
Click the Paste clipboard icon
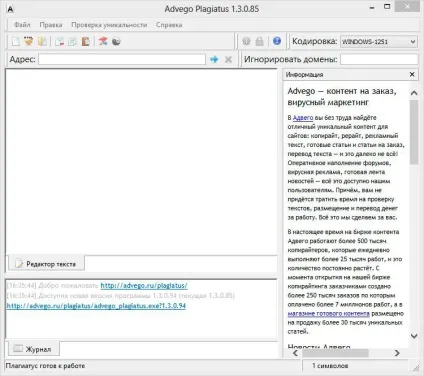(86, 41)
